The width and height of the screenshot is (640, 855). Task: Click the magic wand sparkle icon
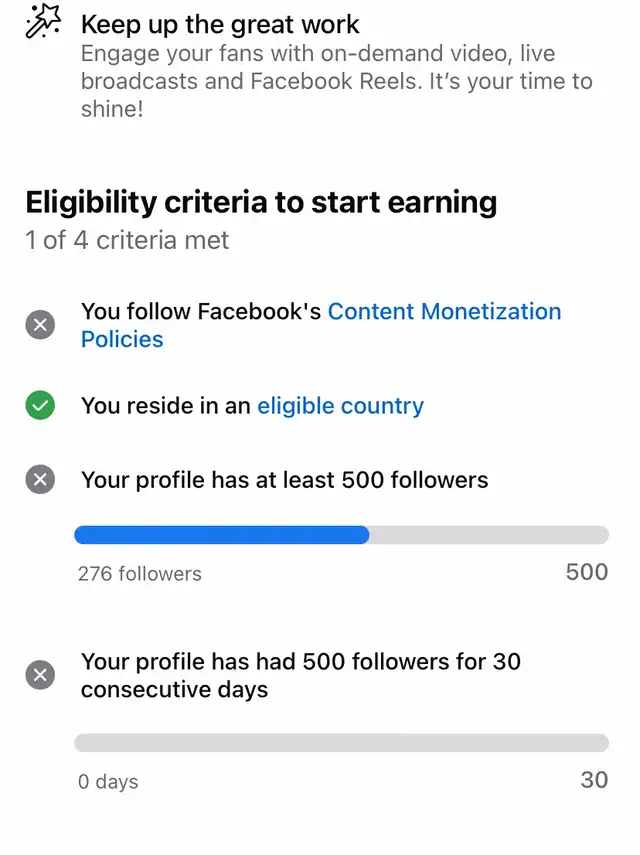43,22
